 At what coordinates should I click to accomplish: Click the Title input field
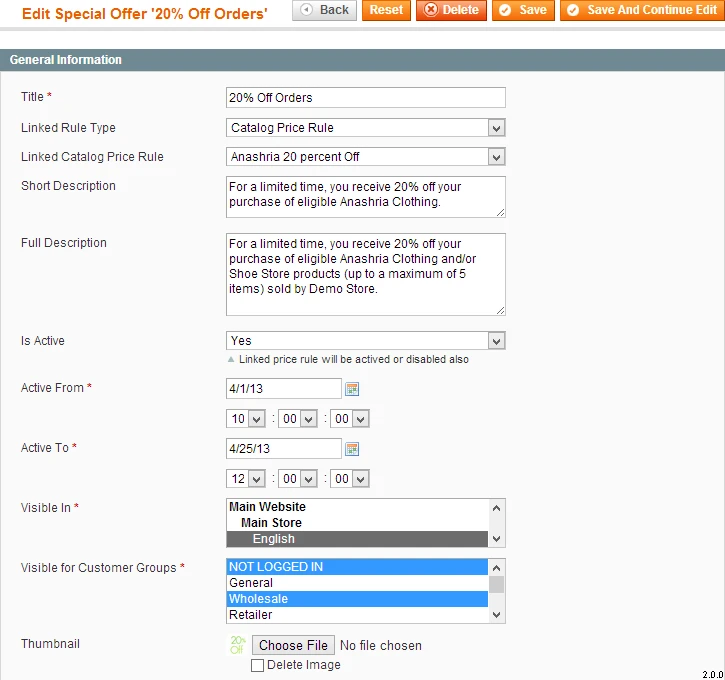[x=366, y=98]
